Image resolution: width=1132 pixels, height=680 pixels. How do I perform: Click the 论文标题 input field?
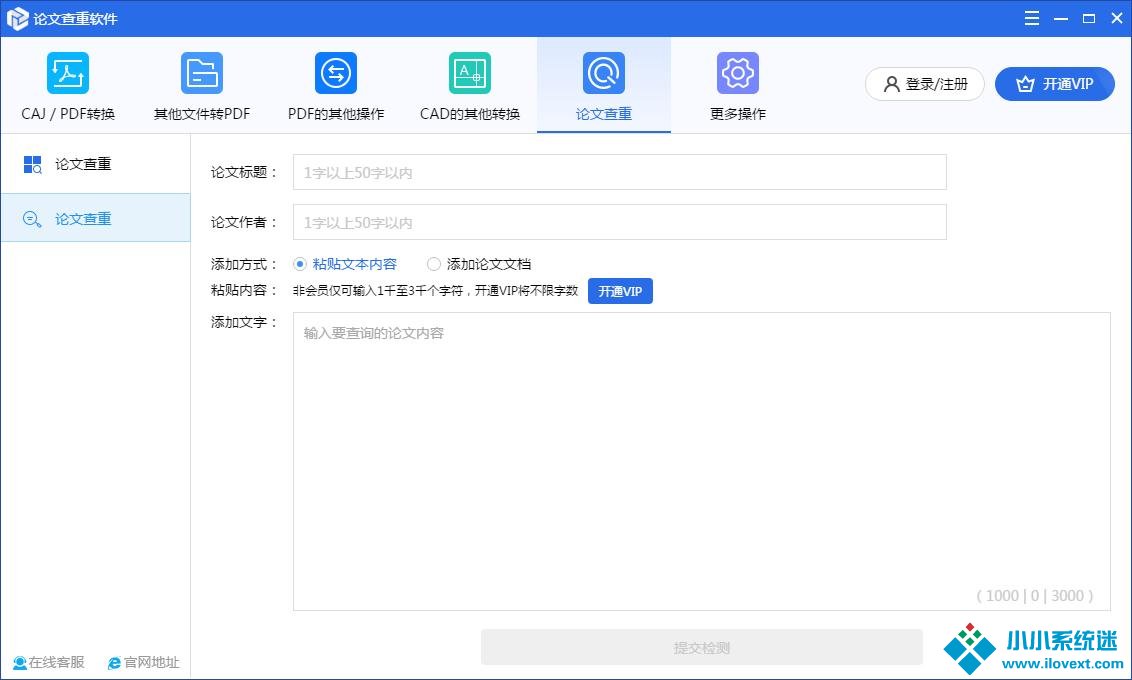click(x=619, y=172)
